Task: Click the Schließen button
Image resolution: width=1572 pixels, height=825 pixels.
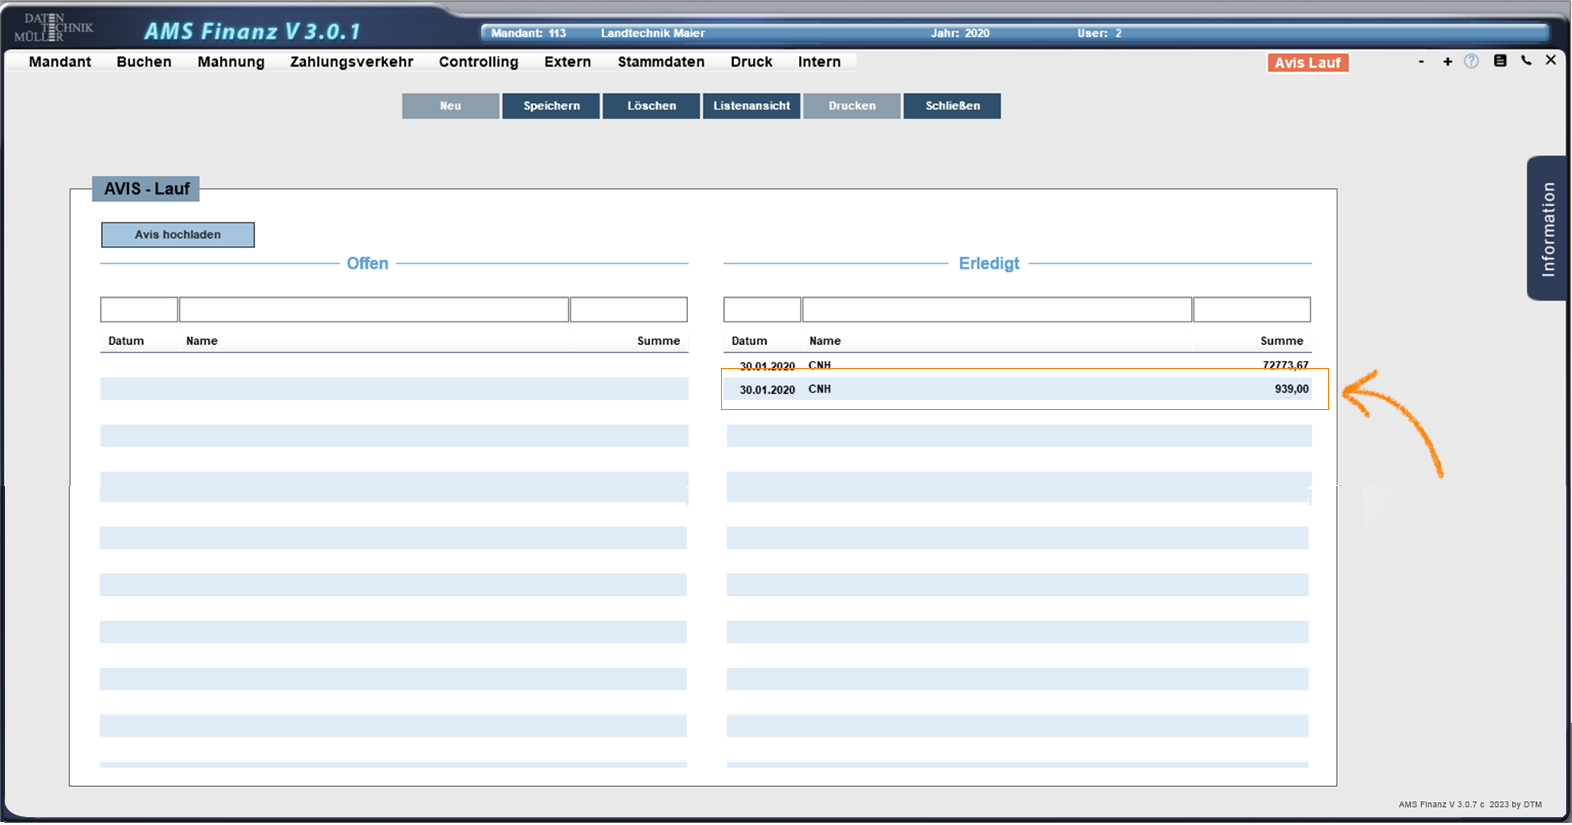Action: (x=952, y=106)
